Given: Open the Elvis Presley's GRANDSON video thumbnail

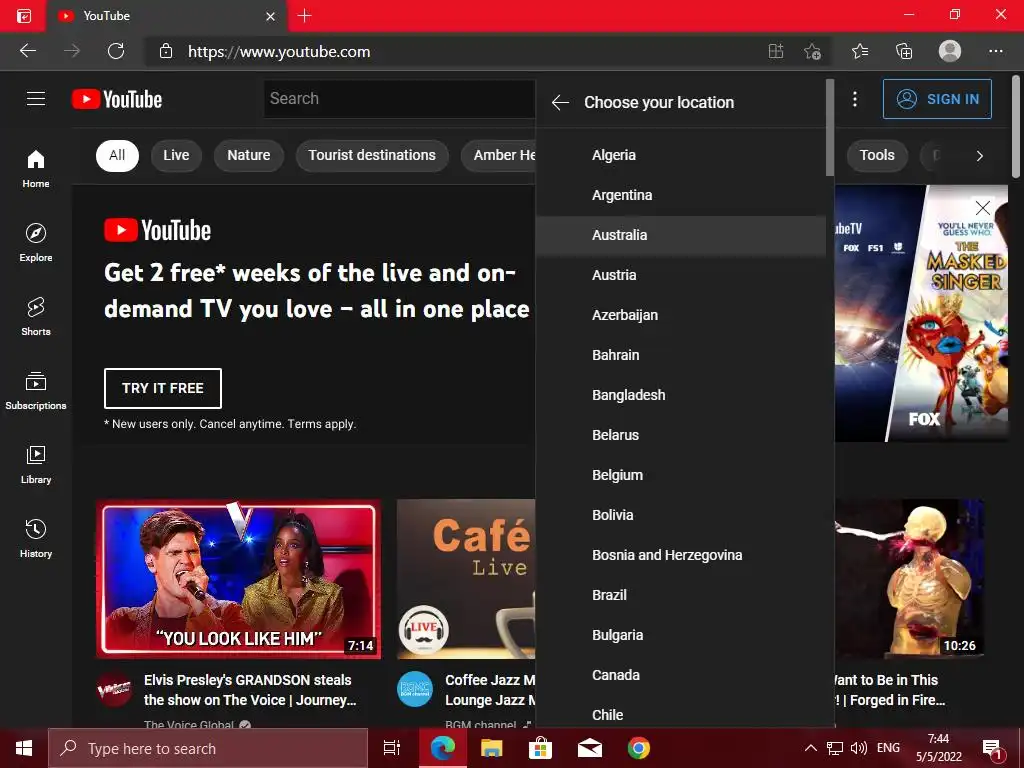Looking at the screenshot, I should point(238,579).
